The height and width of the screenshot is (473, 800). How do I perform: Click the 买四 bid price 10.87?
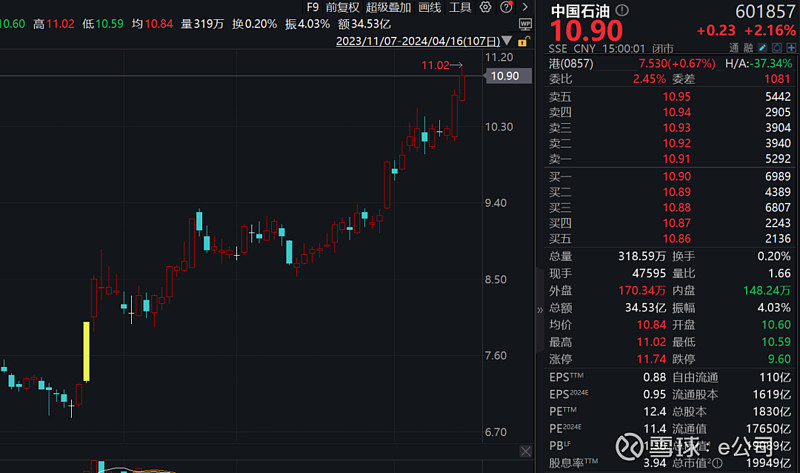677,223
